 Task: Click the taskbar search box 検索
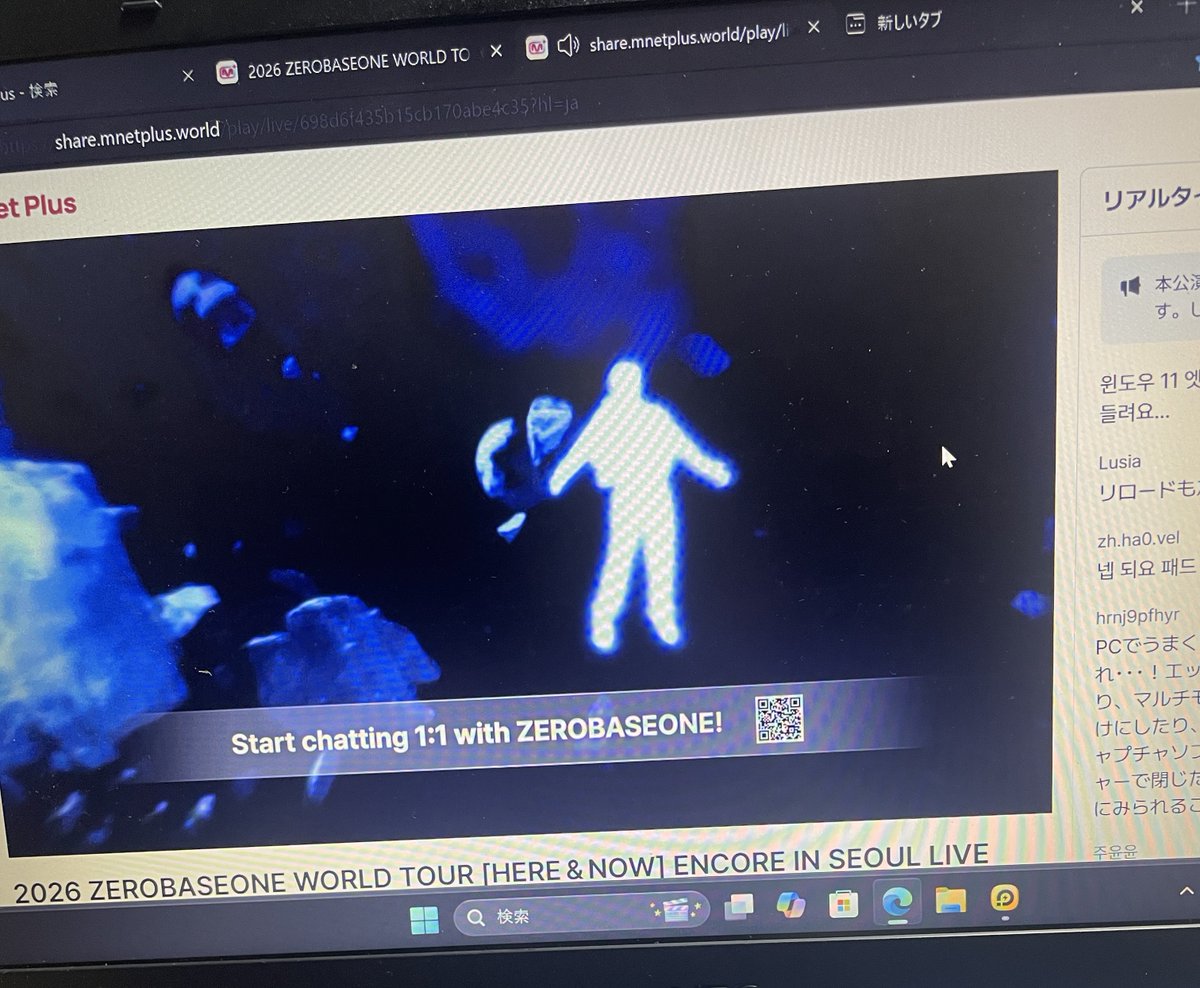tap(581, 912)
